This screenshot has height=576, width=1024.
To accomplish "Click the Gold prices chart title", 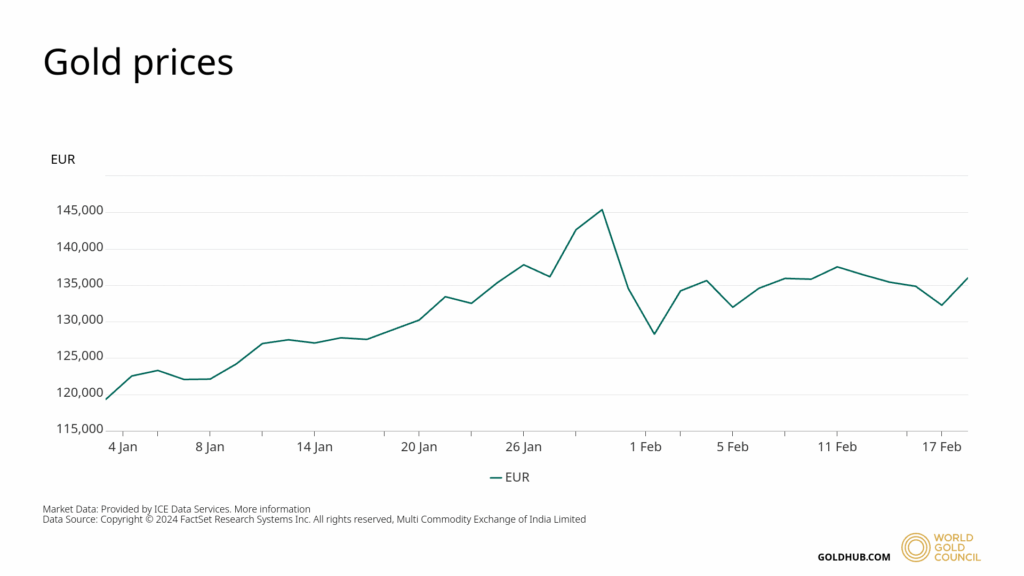I will click(x=138, y=62).
